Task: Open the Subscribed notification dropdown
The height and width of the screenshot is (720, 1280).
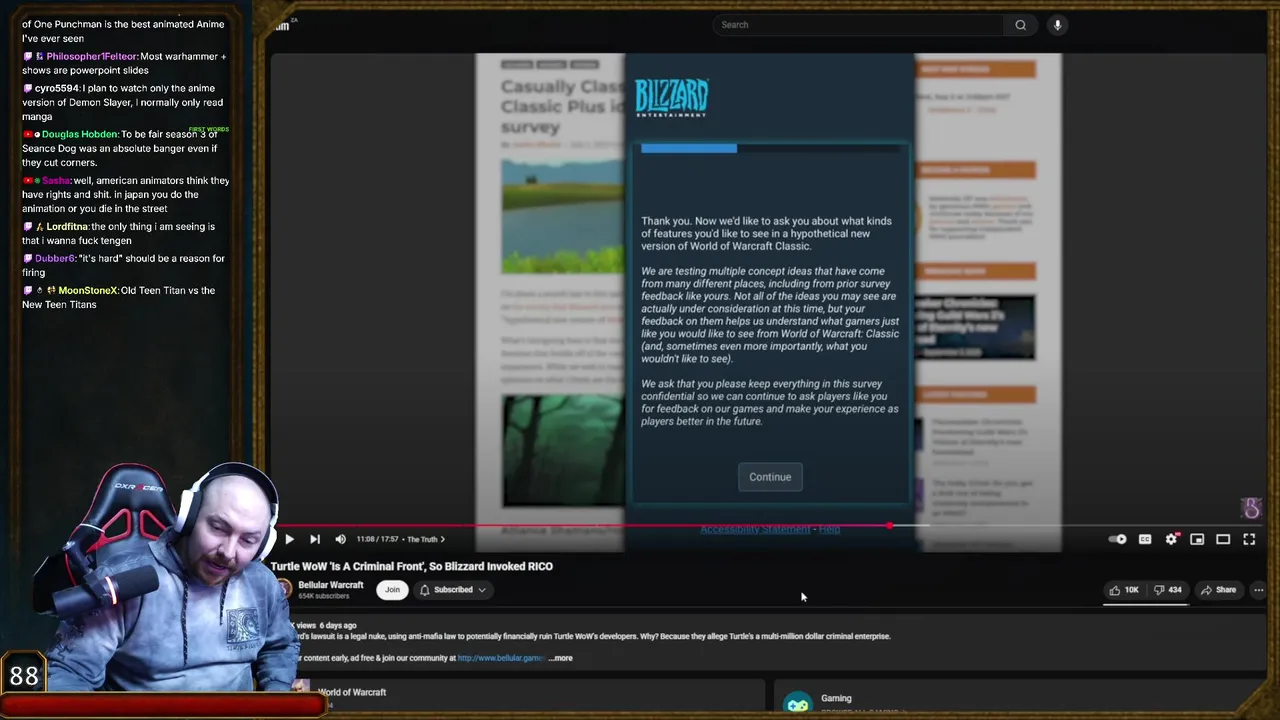Action: pos(453,590)
